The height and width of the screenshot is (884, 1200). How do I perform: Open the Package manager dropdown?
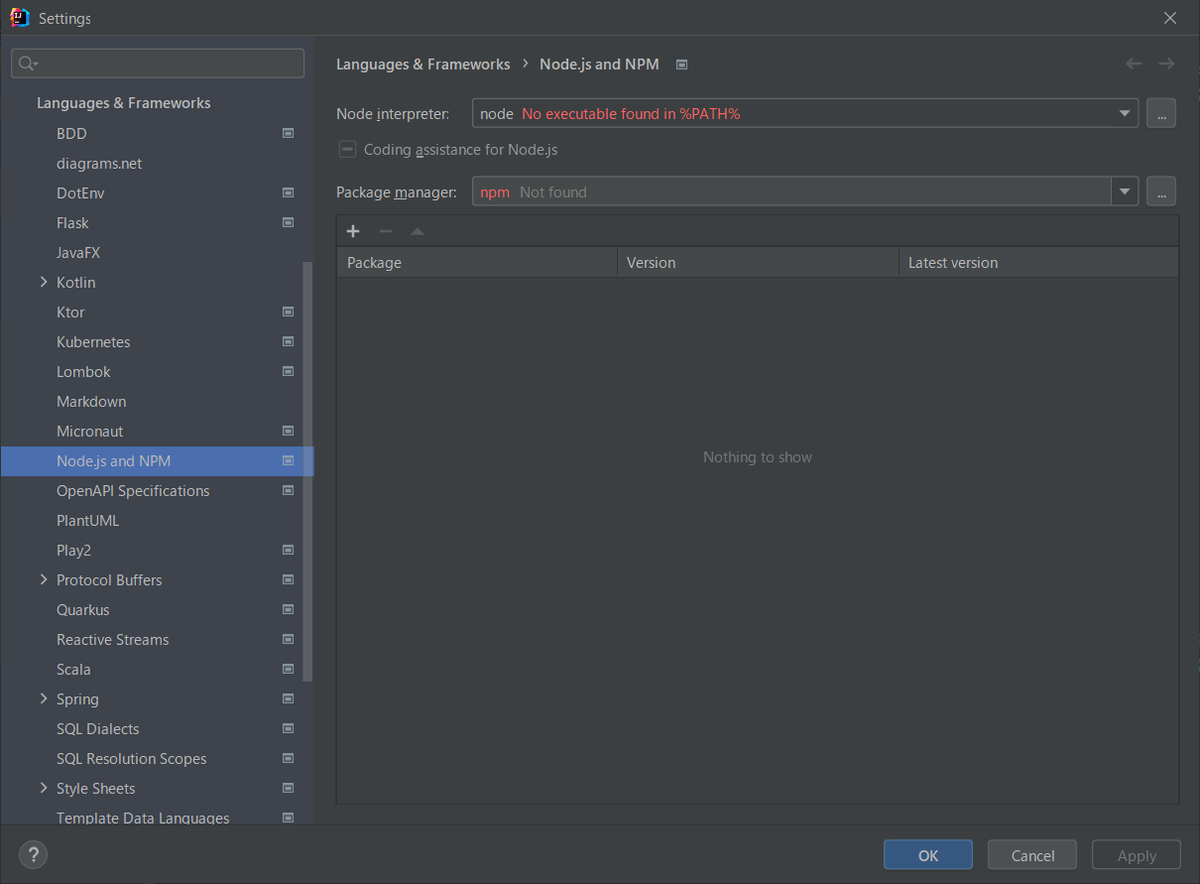[1125, 192]
